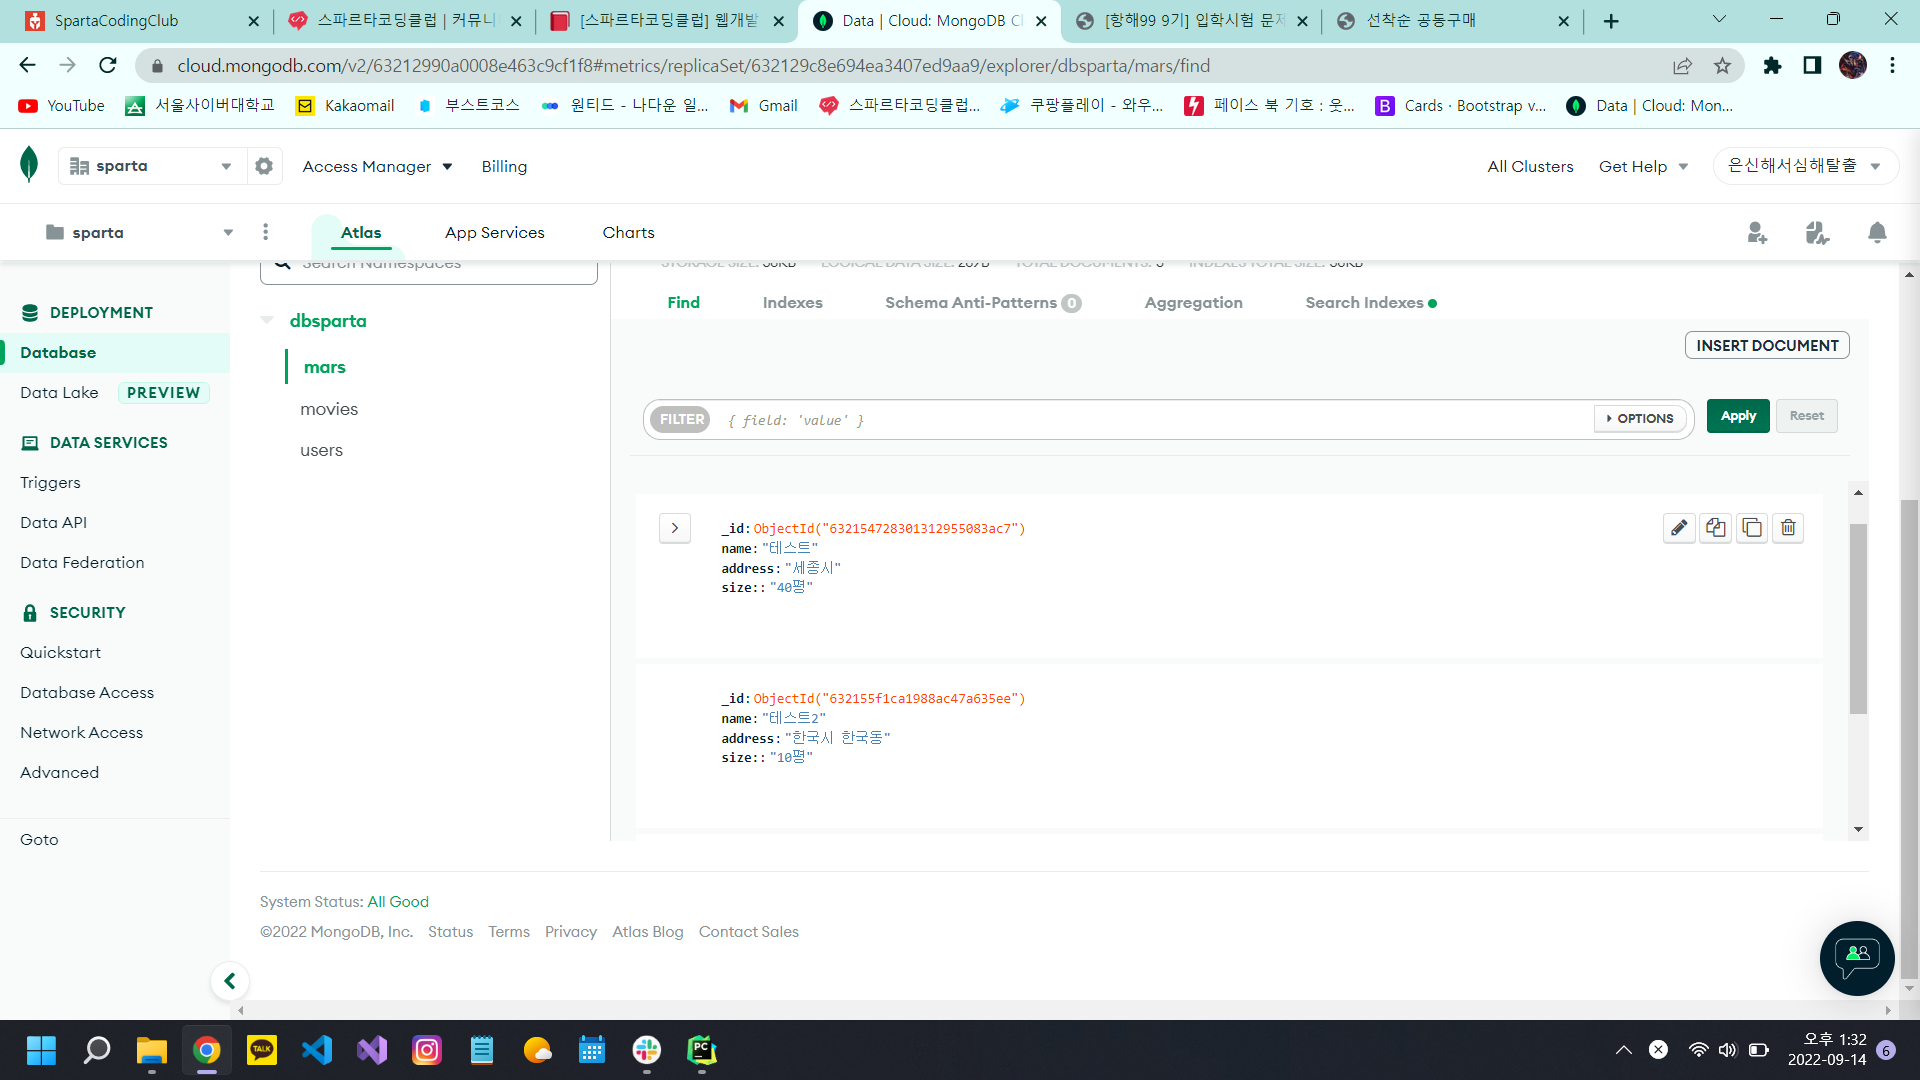Viewport: 1920px width, 1080px height.
Task: Open PyCharm from the taskbar
Action: pyautogui.click(x=702, y=1050)
